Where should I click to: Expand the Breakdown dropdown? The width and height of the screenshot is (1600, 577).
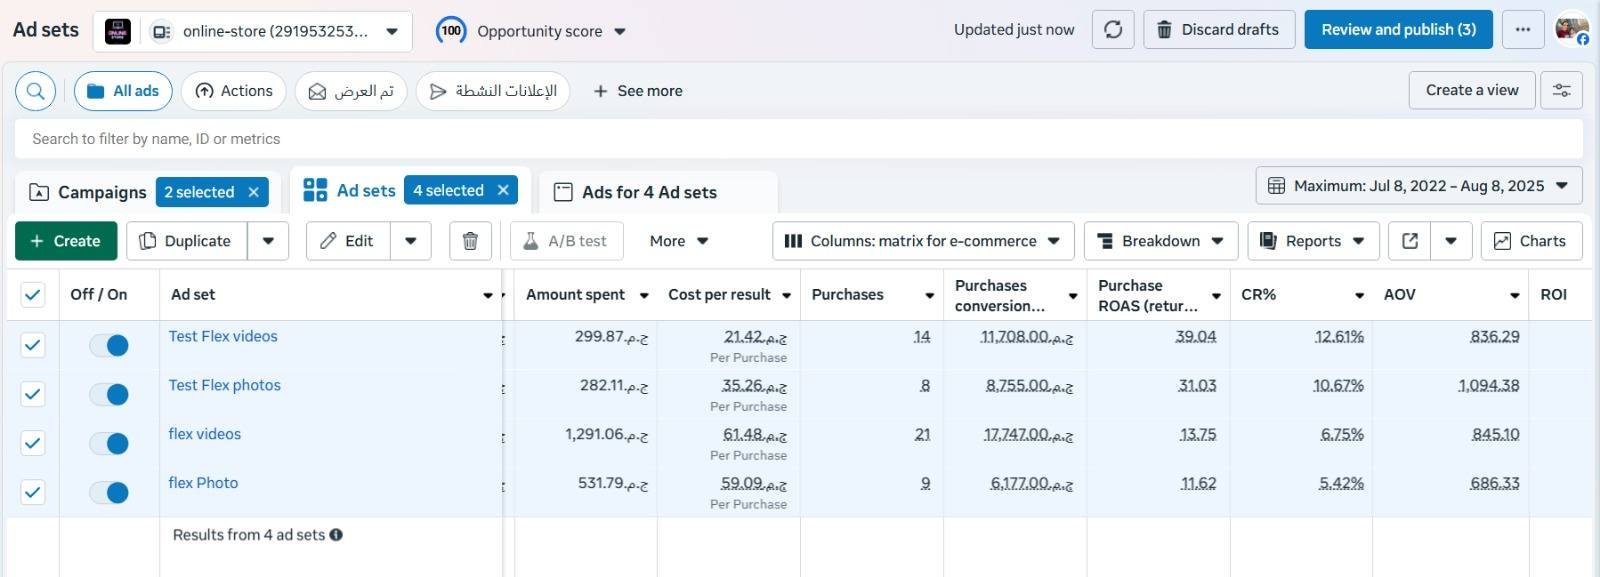(1160, 241)
